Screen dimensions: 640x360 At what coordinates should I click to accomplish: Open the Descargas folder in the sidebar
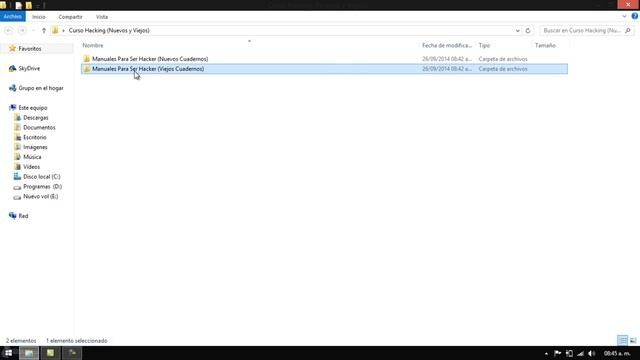point(36,118)
